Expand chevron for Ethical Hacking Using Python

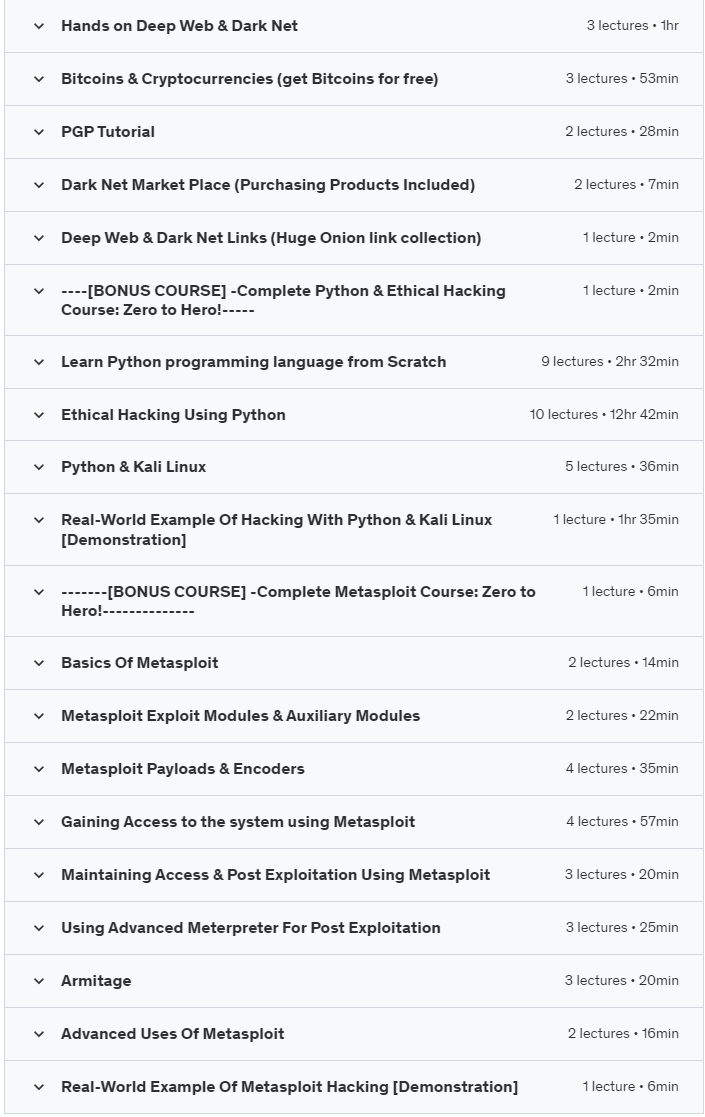39,415
